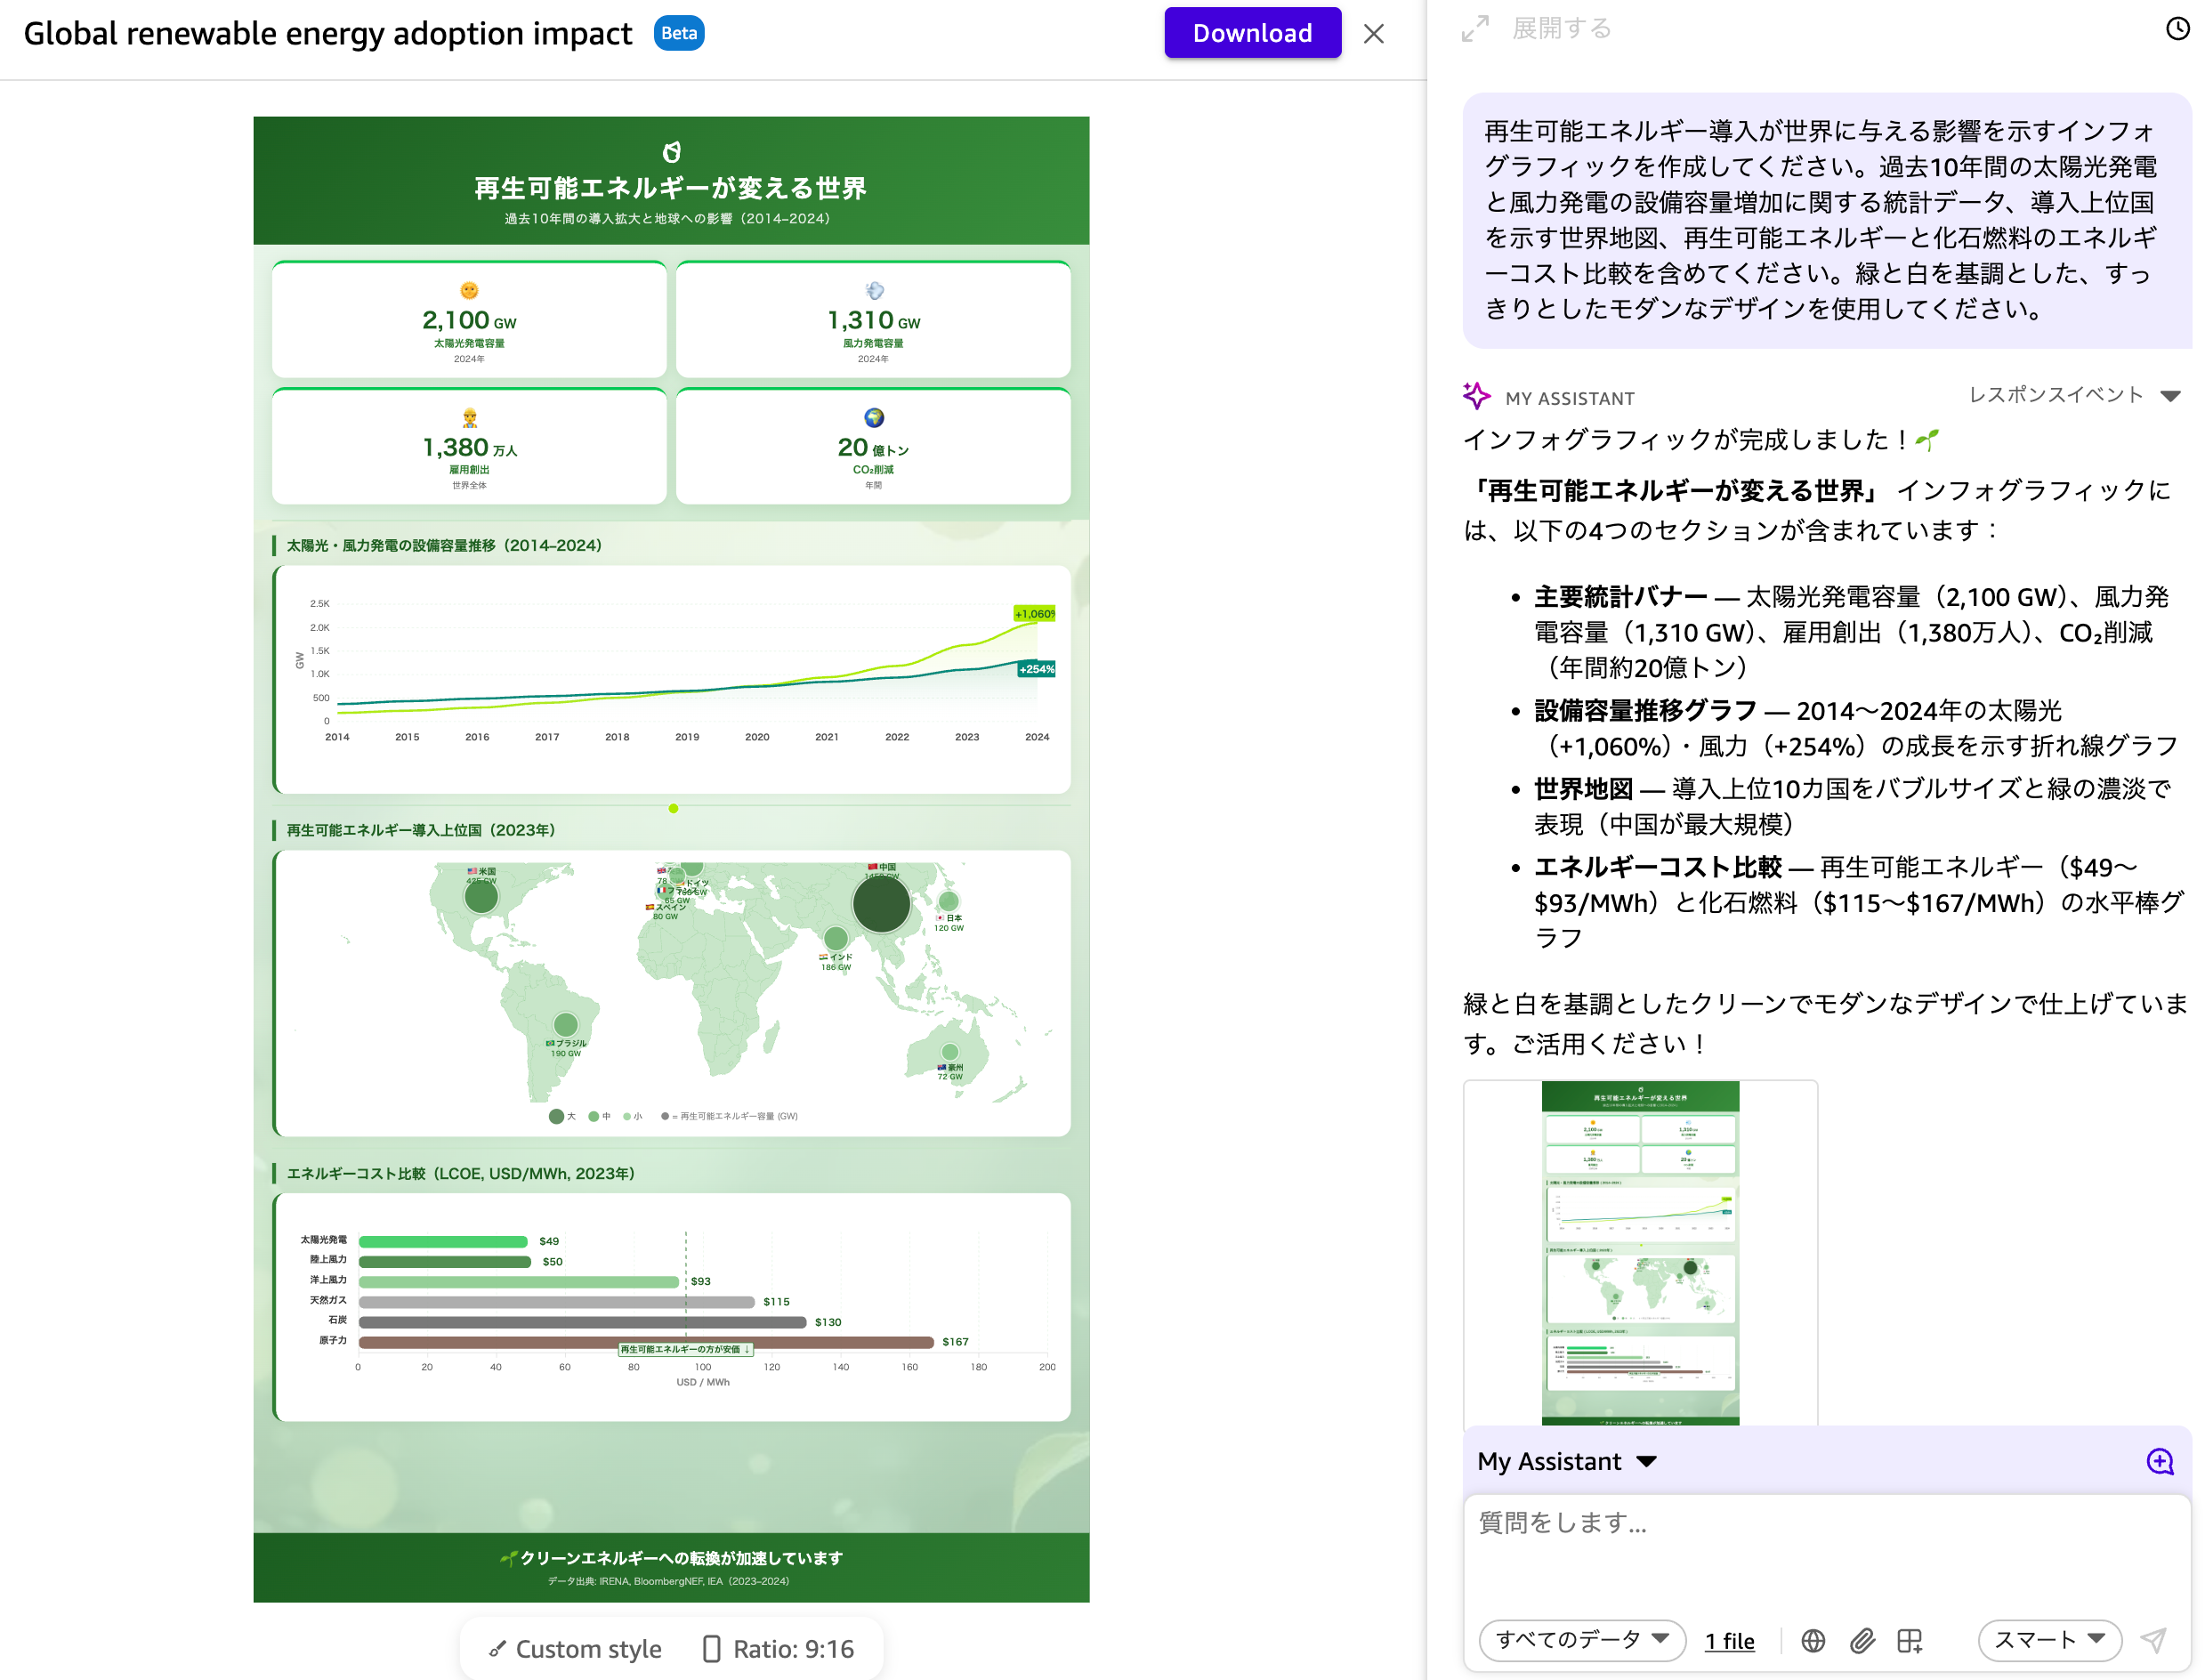The image size is (2205, 1680).
Task: Open the すべてのデータ dropdown
Action: [1581, 1640]
